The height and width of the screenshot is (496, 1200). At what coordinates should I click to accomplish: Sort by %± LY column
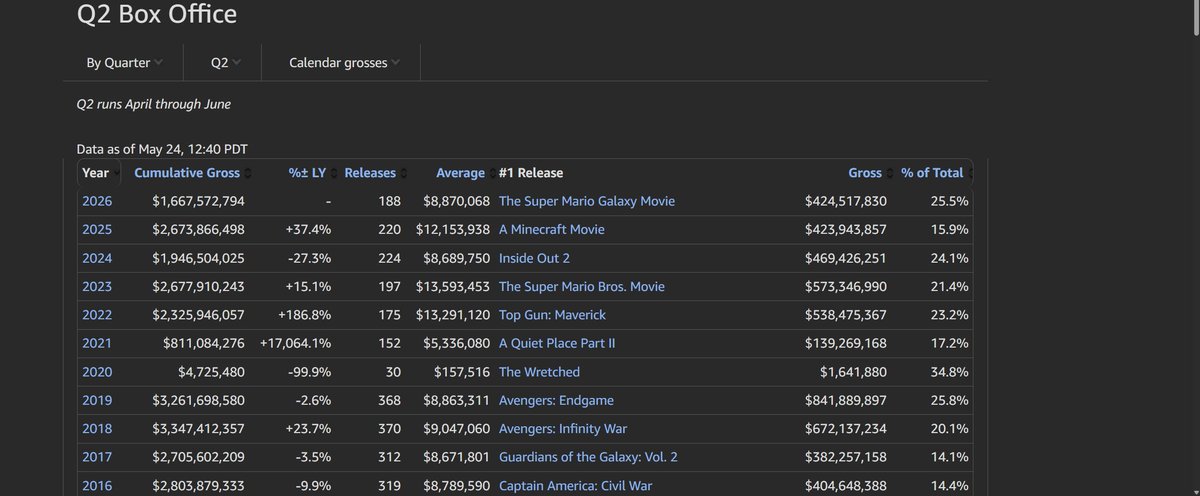coord(313,173)
